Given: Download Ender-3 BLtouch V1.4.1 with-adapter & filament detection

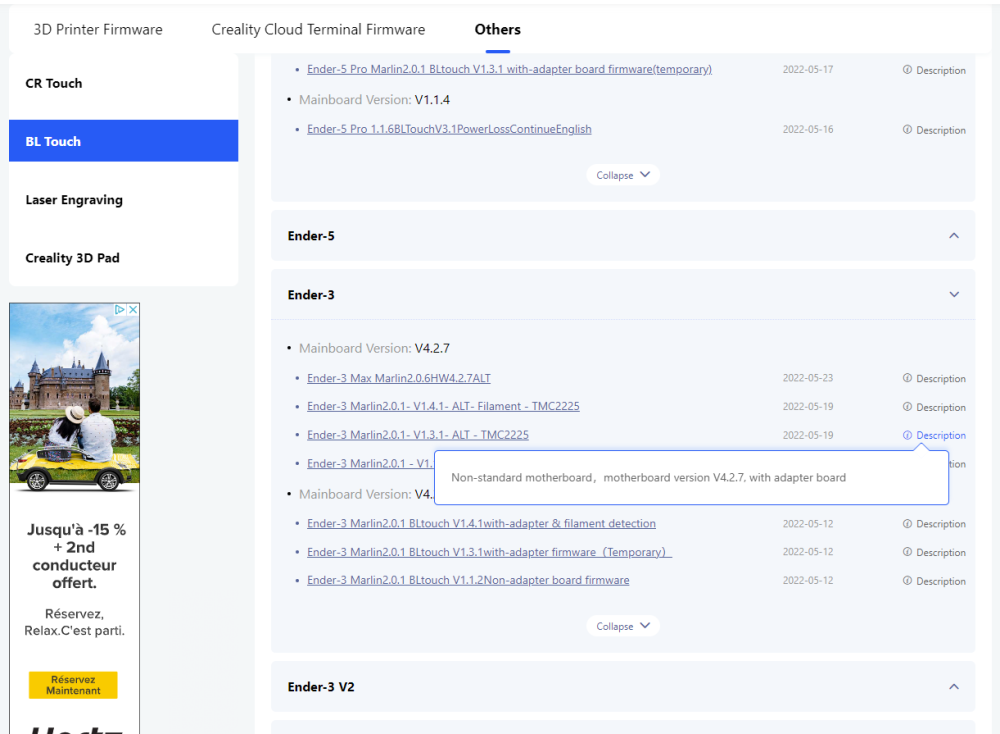Looking at the screenshot, I should pyautogui.click(x=481, y=524).
